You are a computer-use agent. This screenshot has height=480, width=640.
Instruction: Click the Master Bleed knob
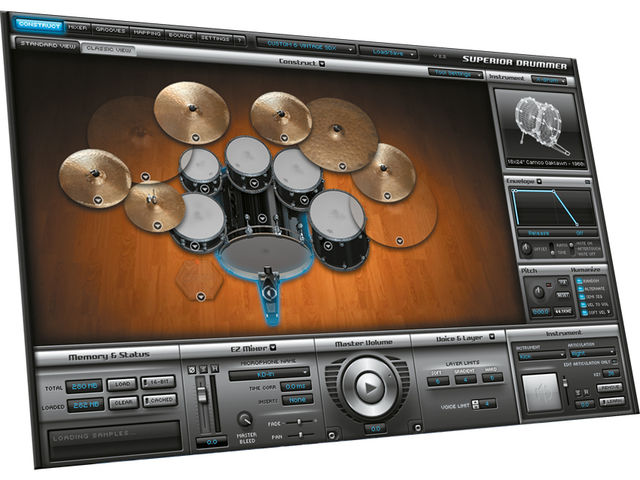245,419
